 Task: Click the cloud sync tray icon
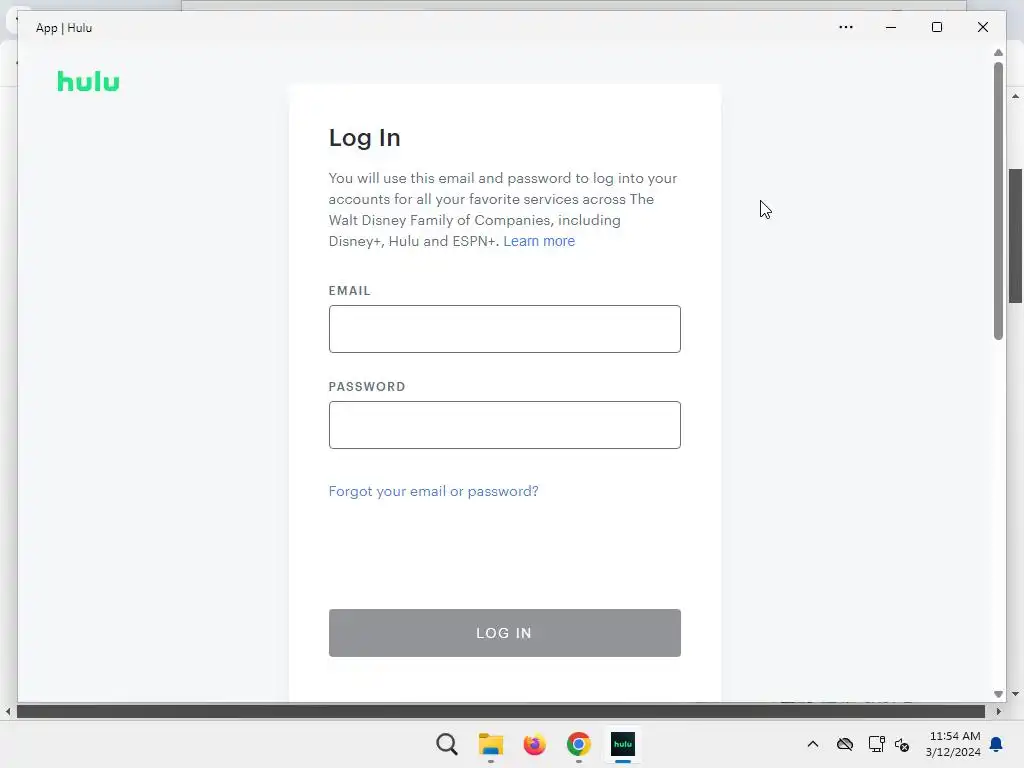click(x=844, y=744)
